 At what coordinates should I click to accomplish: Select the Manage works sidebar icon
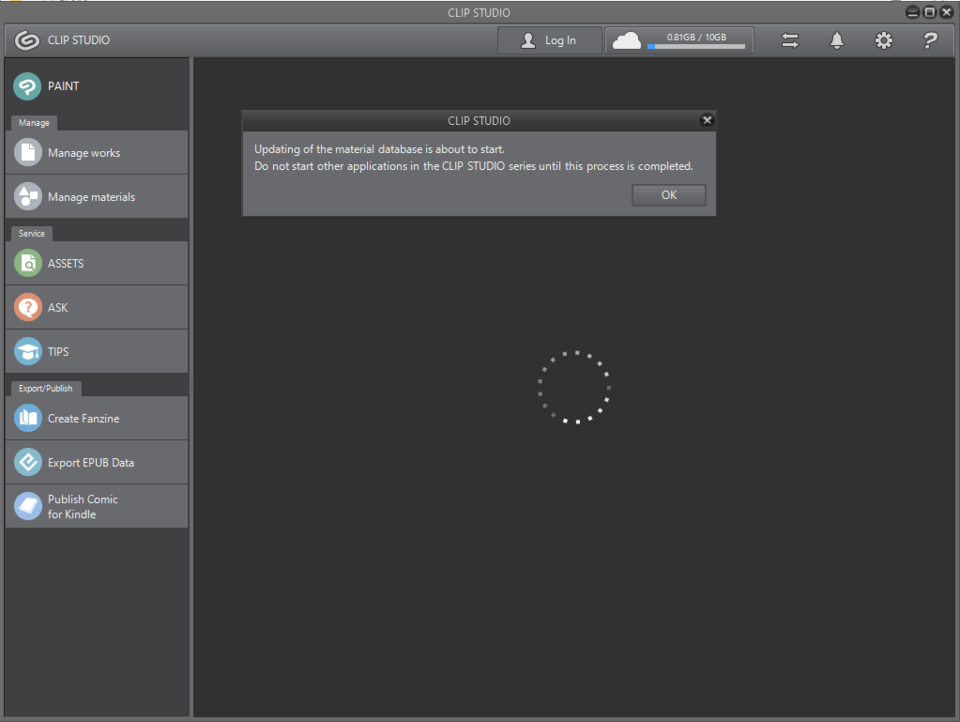(86, 152)
